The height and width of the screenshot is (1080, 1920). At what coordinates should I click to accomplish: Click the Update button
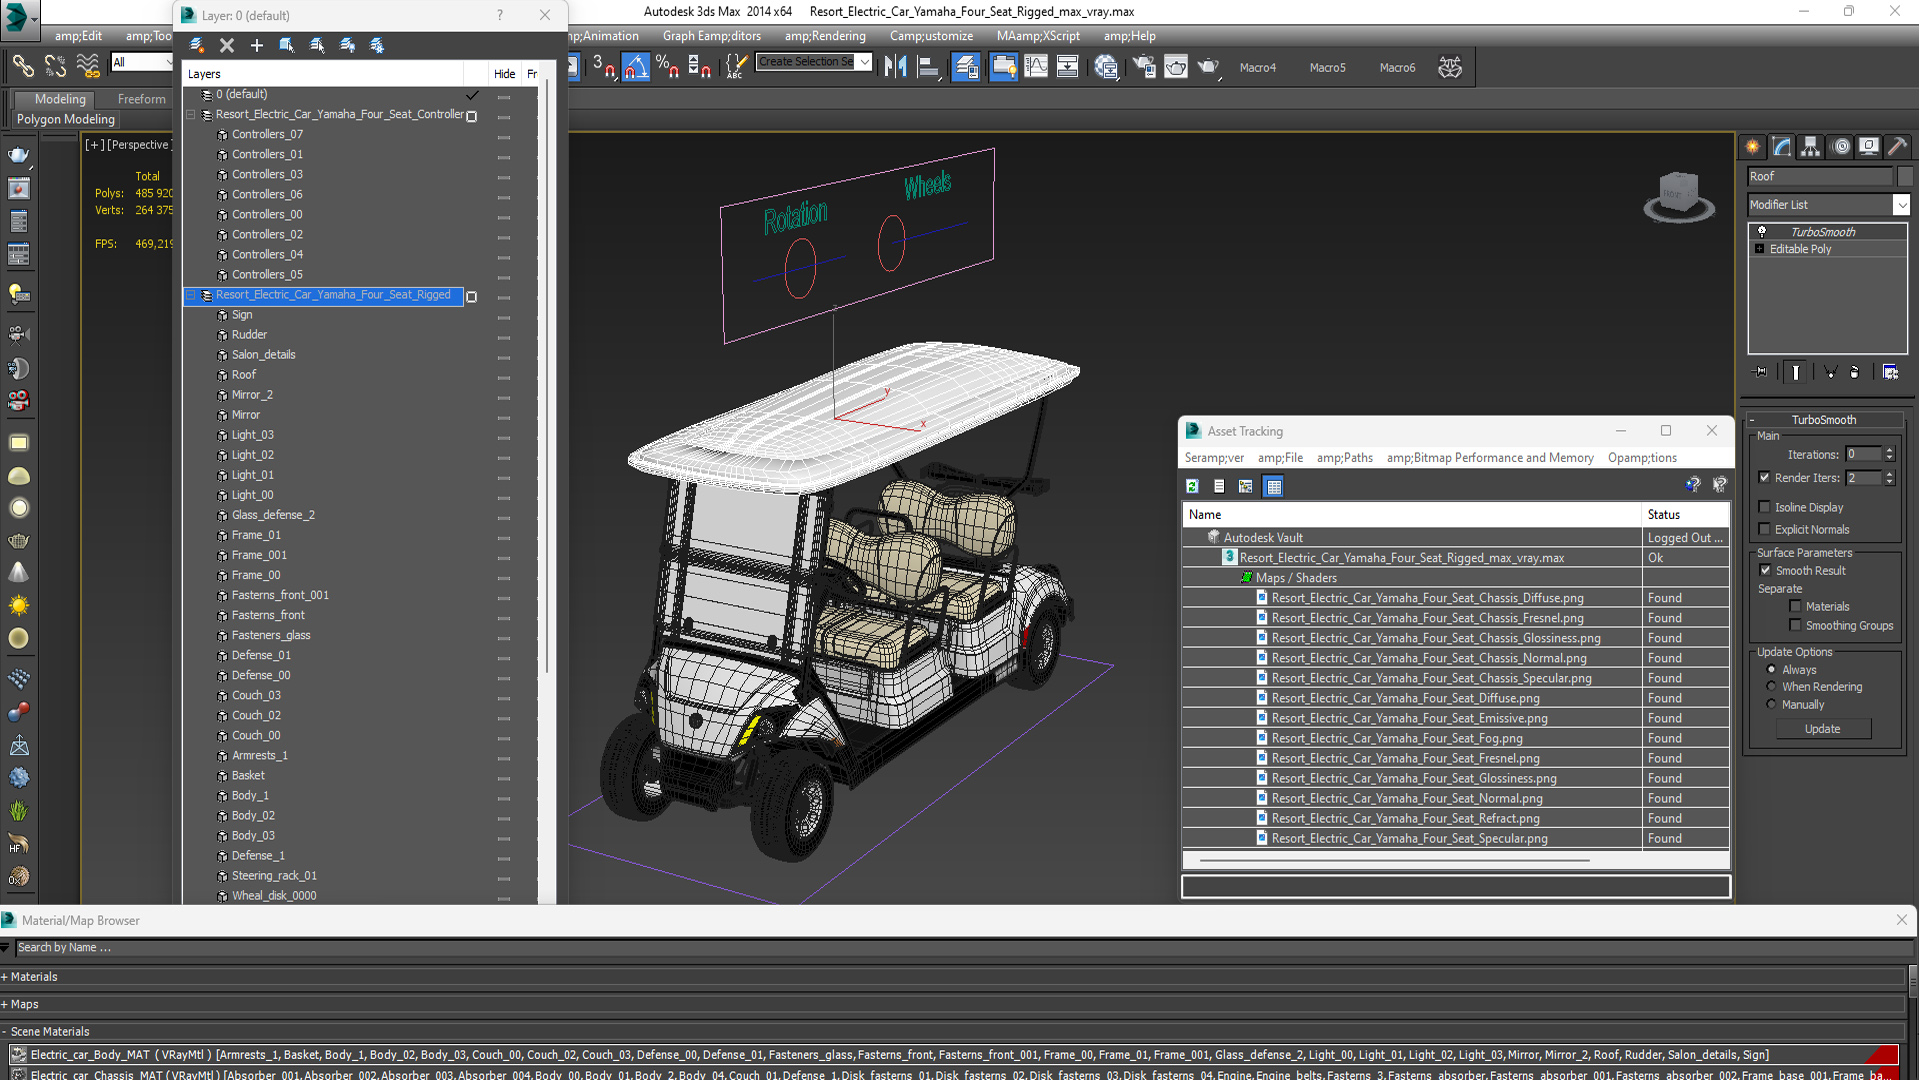tap(1822, 729)
